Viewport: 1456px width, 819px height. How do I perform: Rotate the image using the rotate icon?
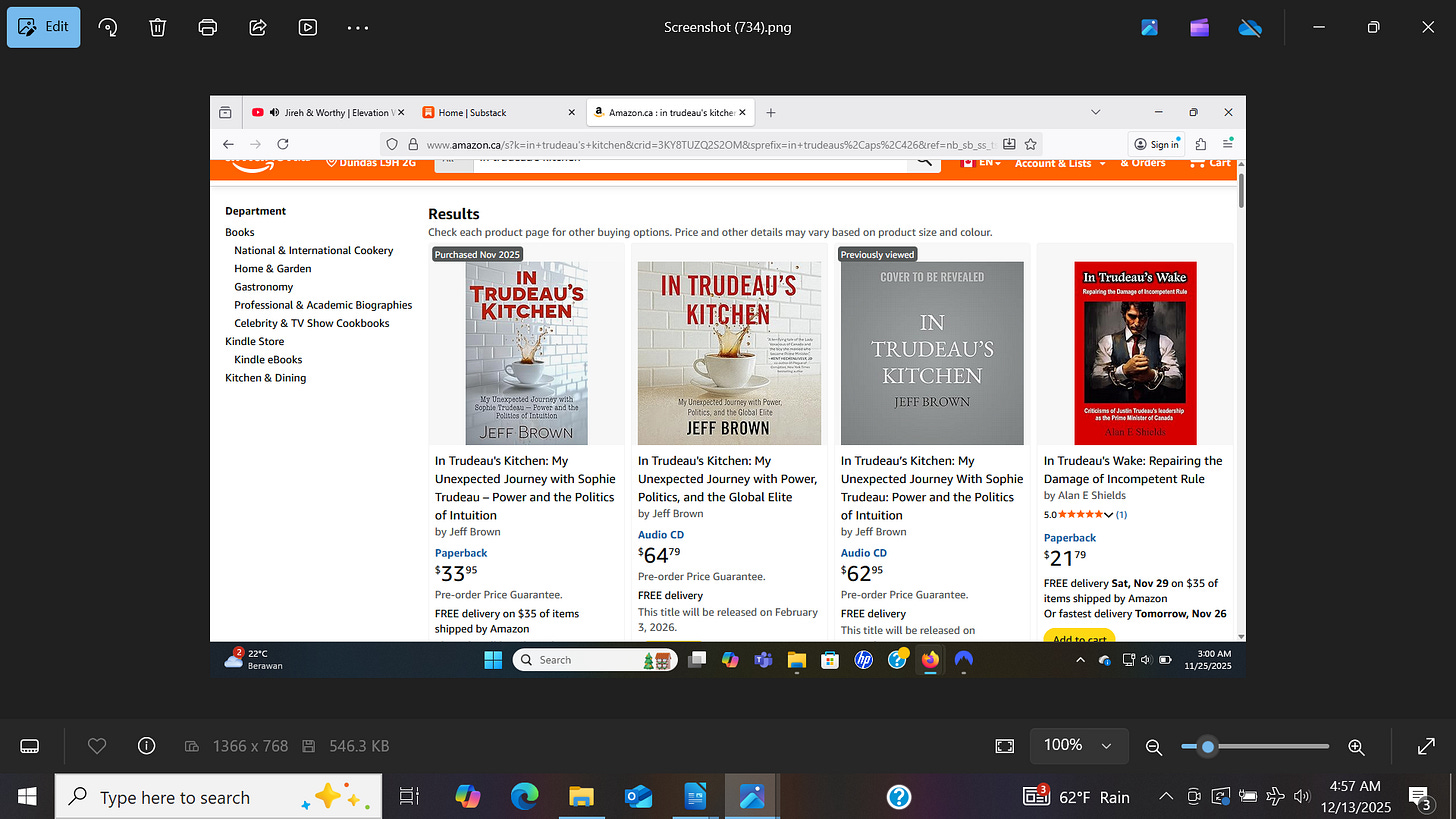point(108,27)
